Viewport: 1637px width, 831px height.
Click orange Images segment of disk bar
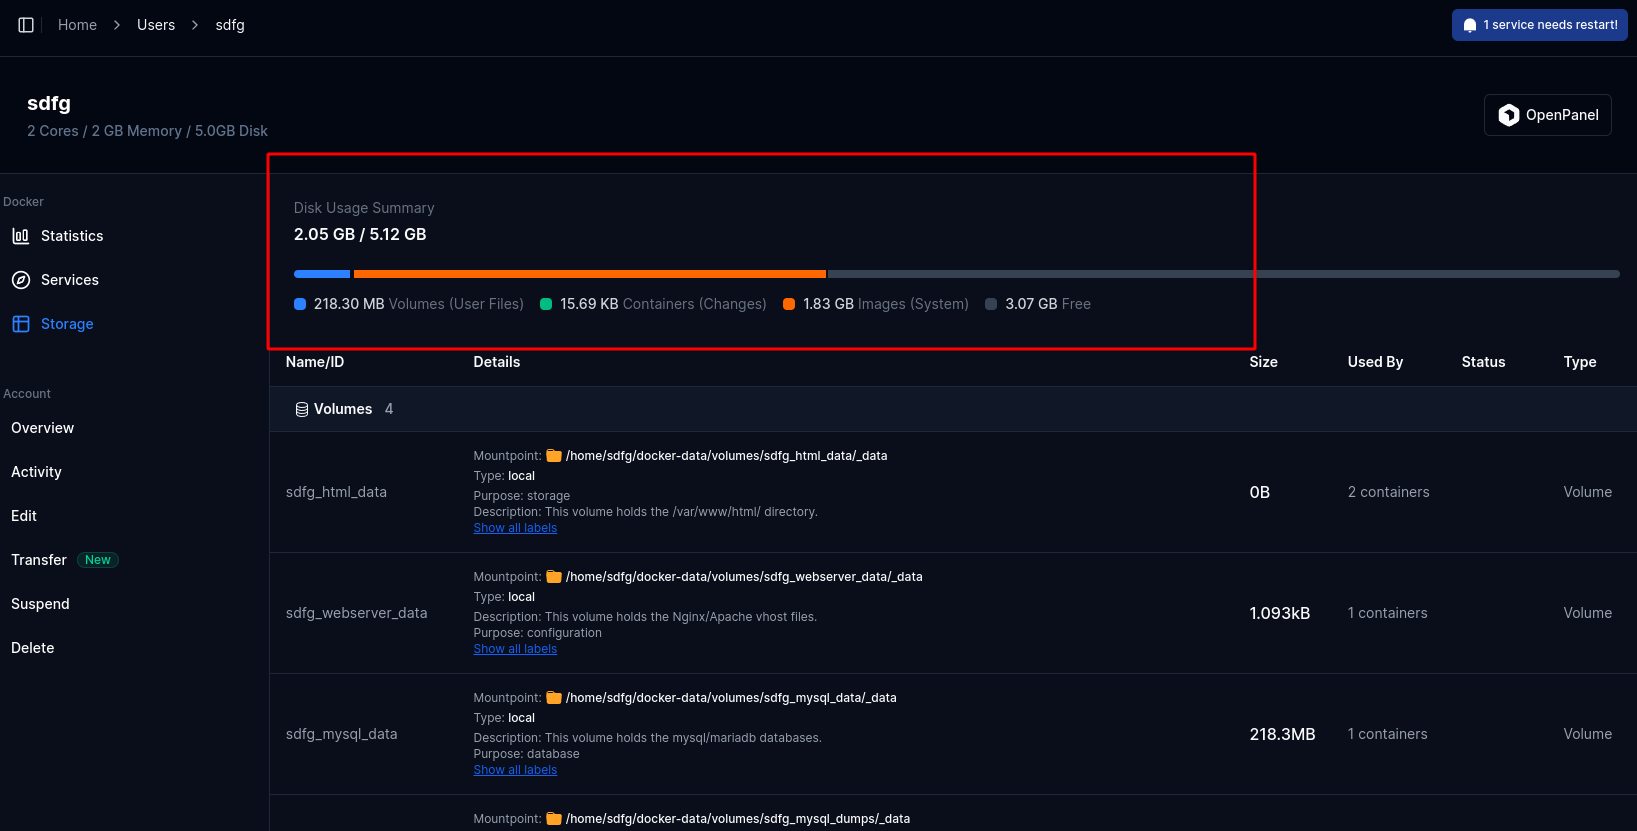point(590,274)
